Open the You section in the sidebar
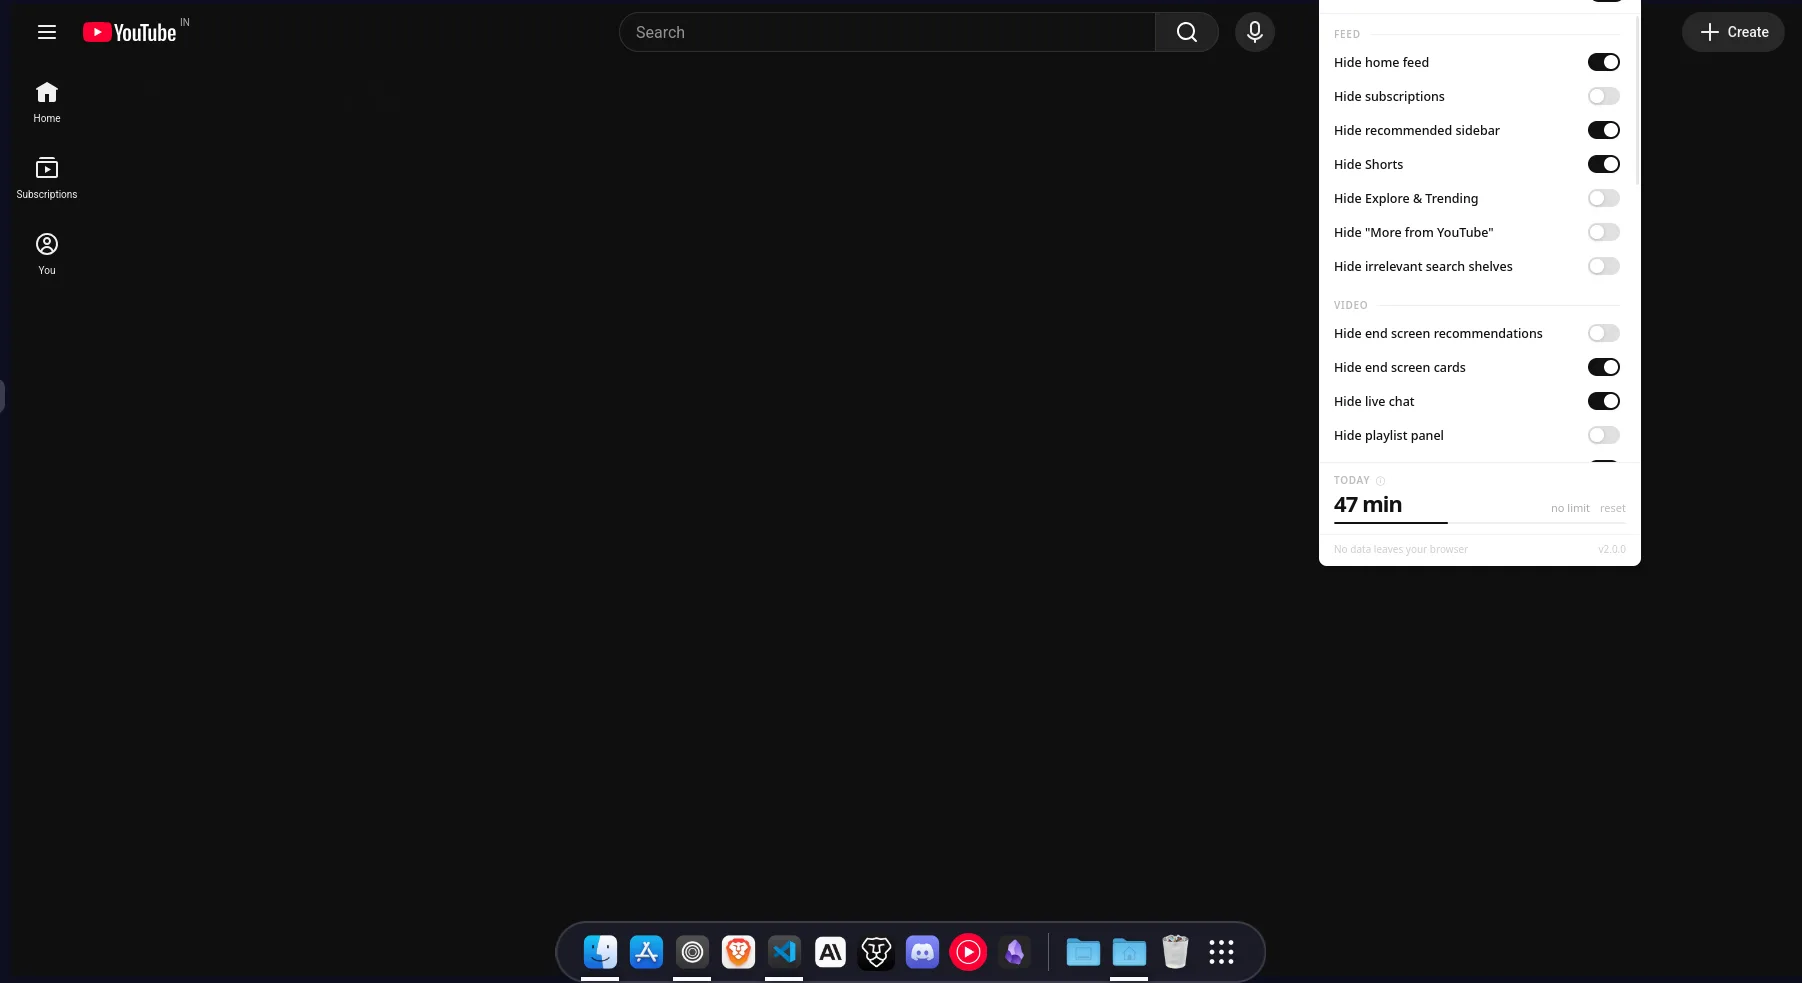Viewport: 1802px width, 983px height. 47,254
